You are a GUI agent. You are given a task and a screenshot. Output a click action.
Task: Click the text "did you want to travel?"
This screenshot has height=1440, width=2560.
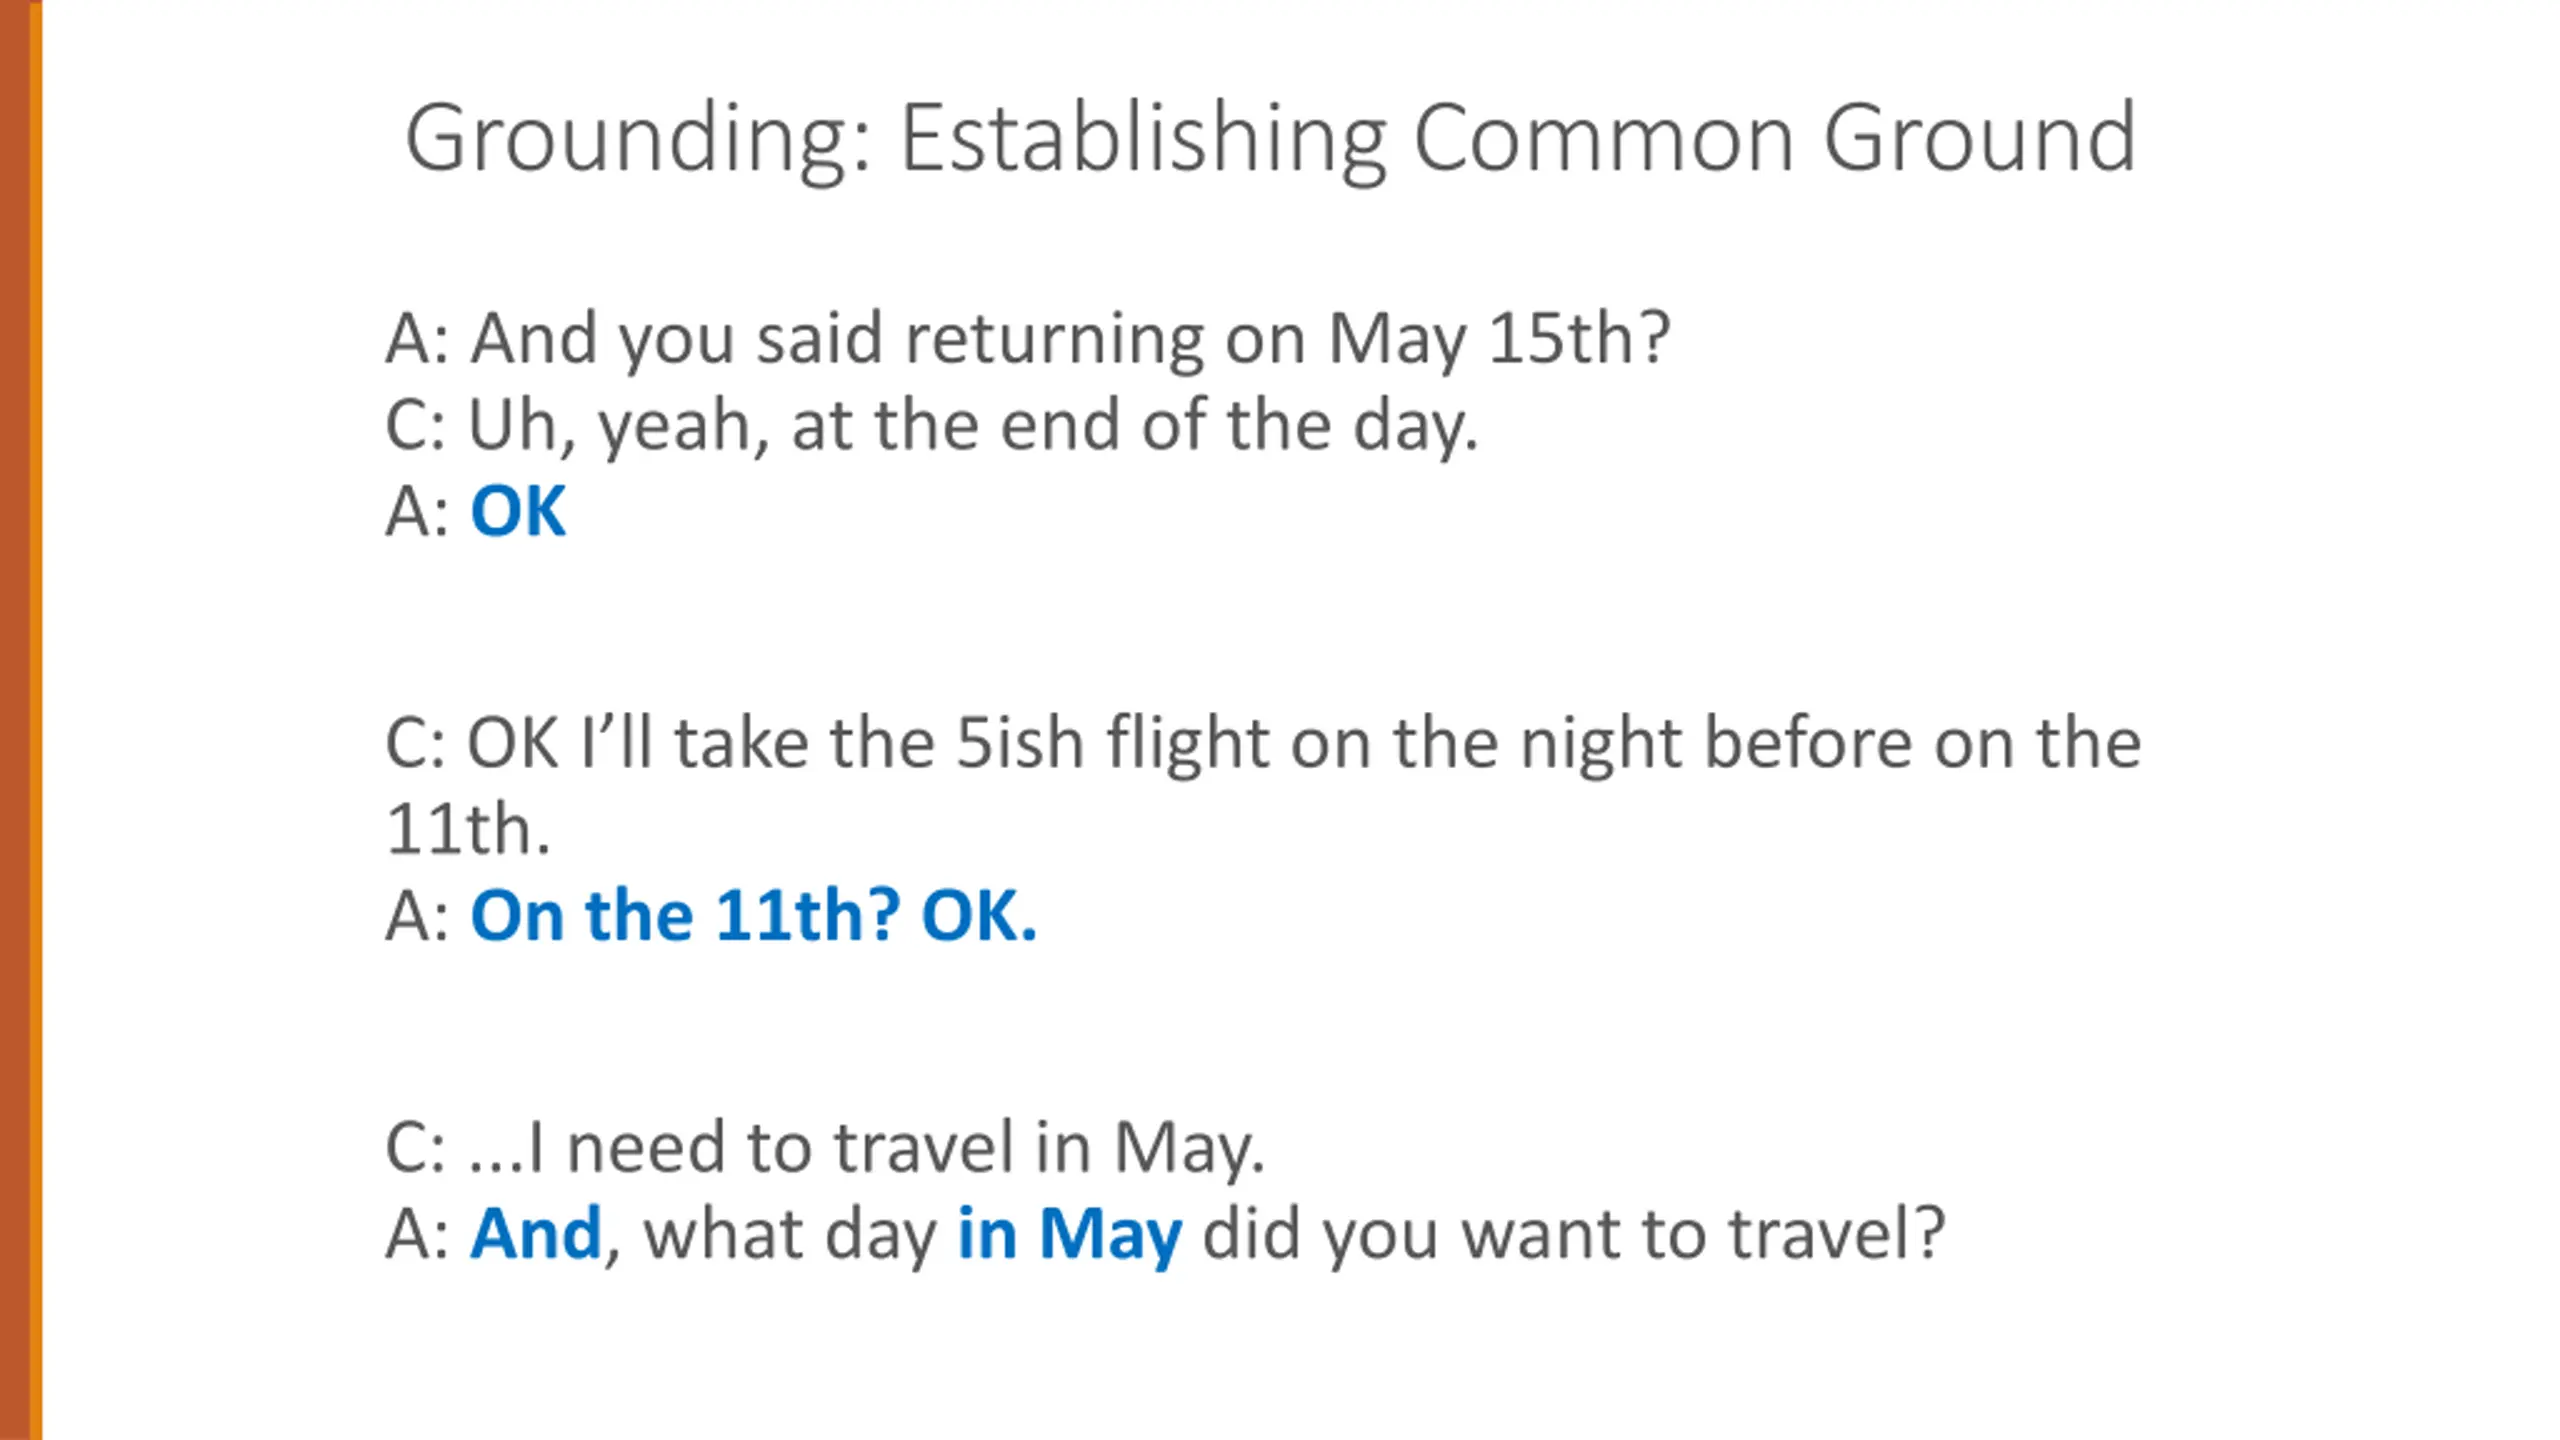[x=1573, y=1233]
